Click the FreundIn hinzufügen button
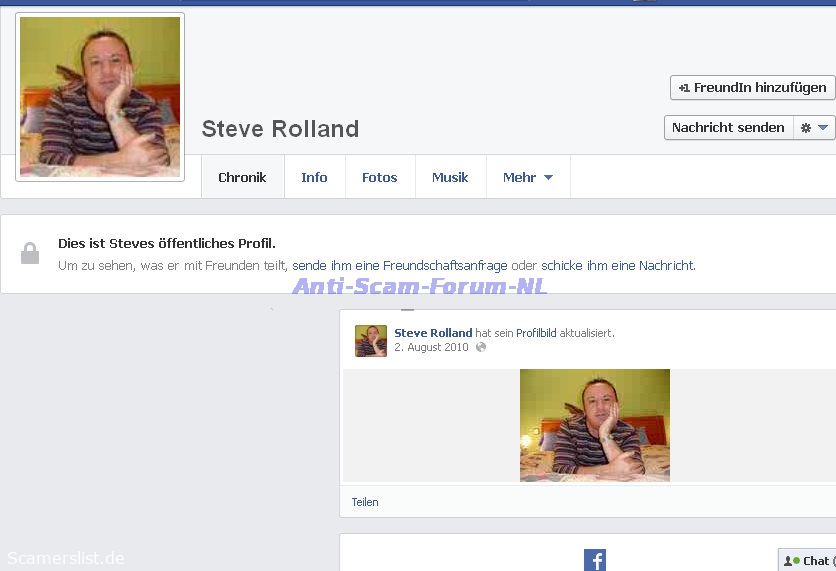This screenshot has width=836, height=571. 753,88
